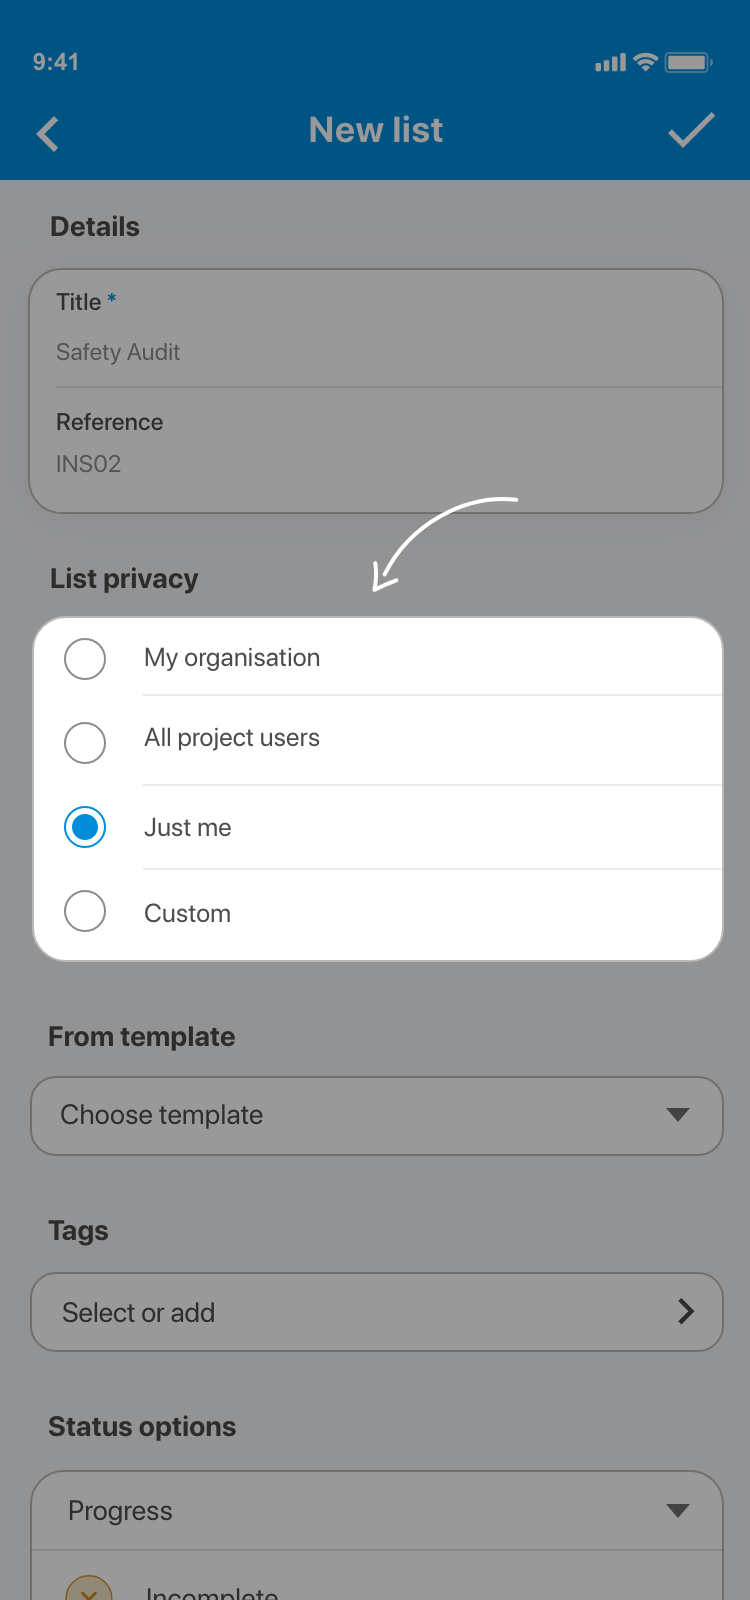Image resolution: width=750 pixels, height=1600 pixels.
Task: Open the Choose template dropdown
Action: pos(377,1116)
